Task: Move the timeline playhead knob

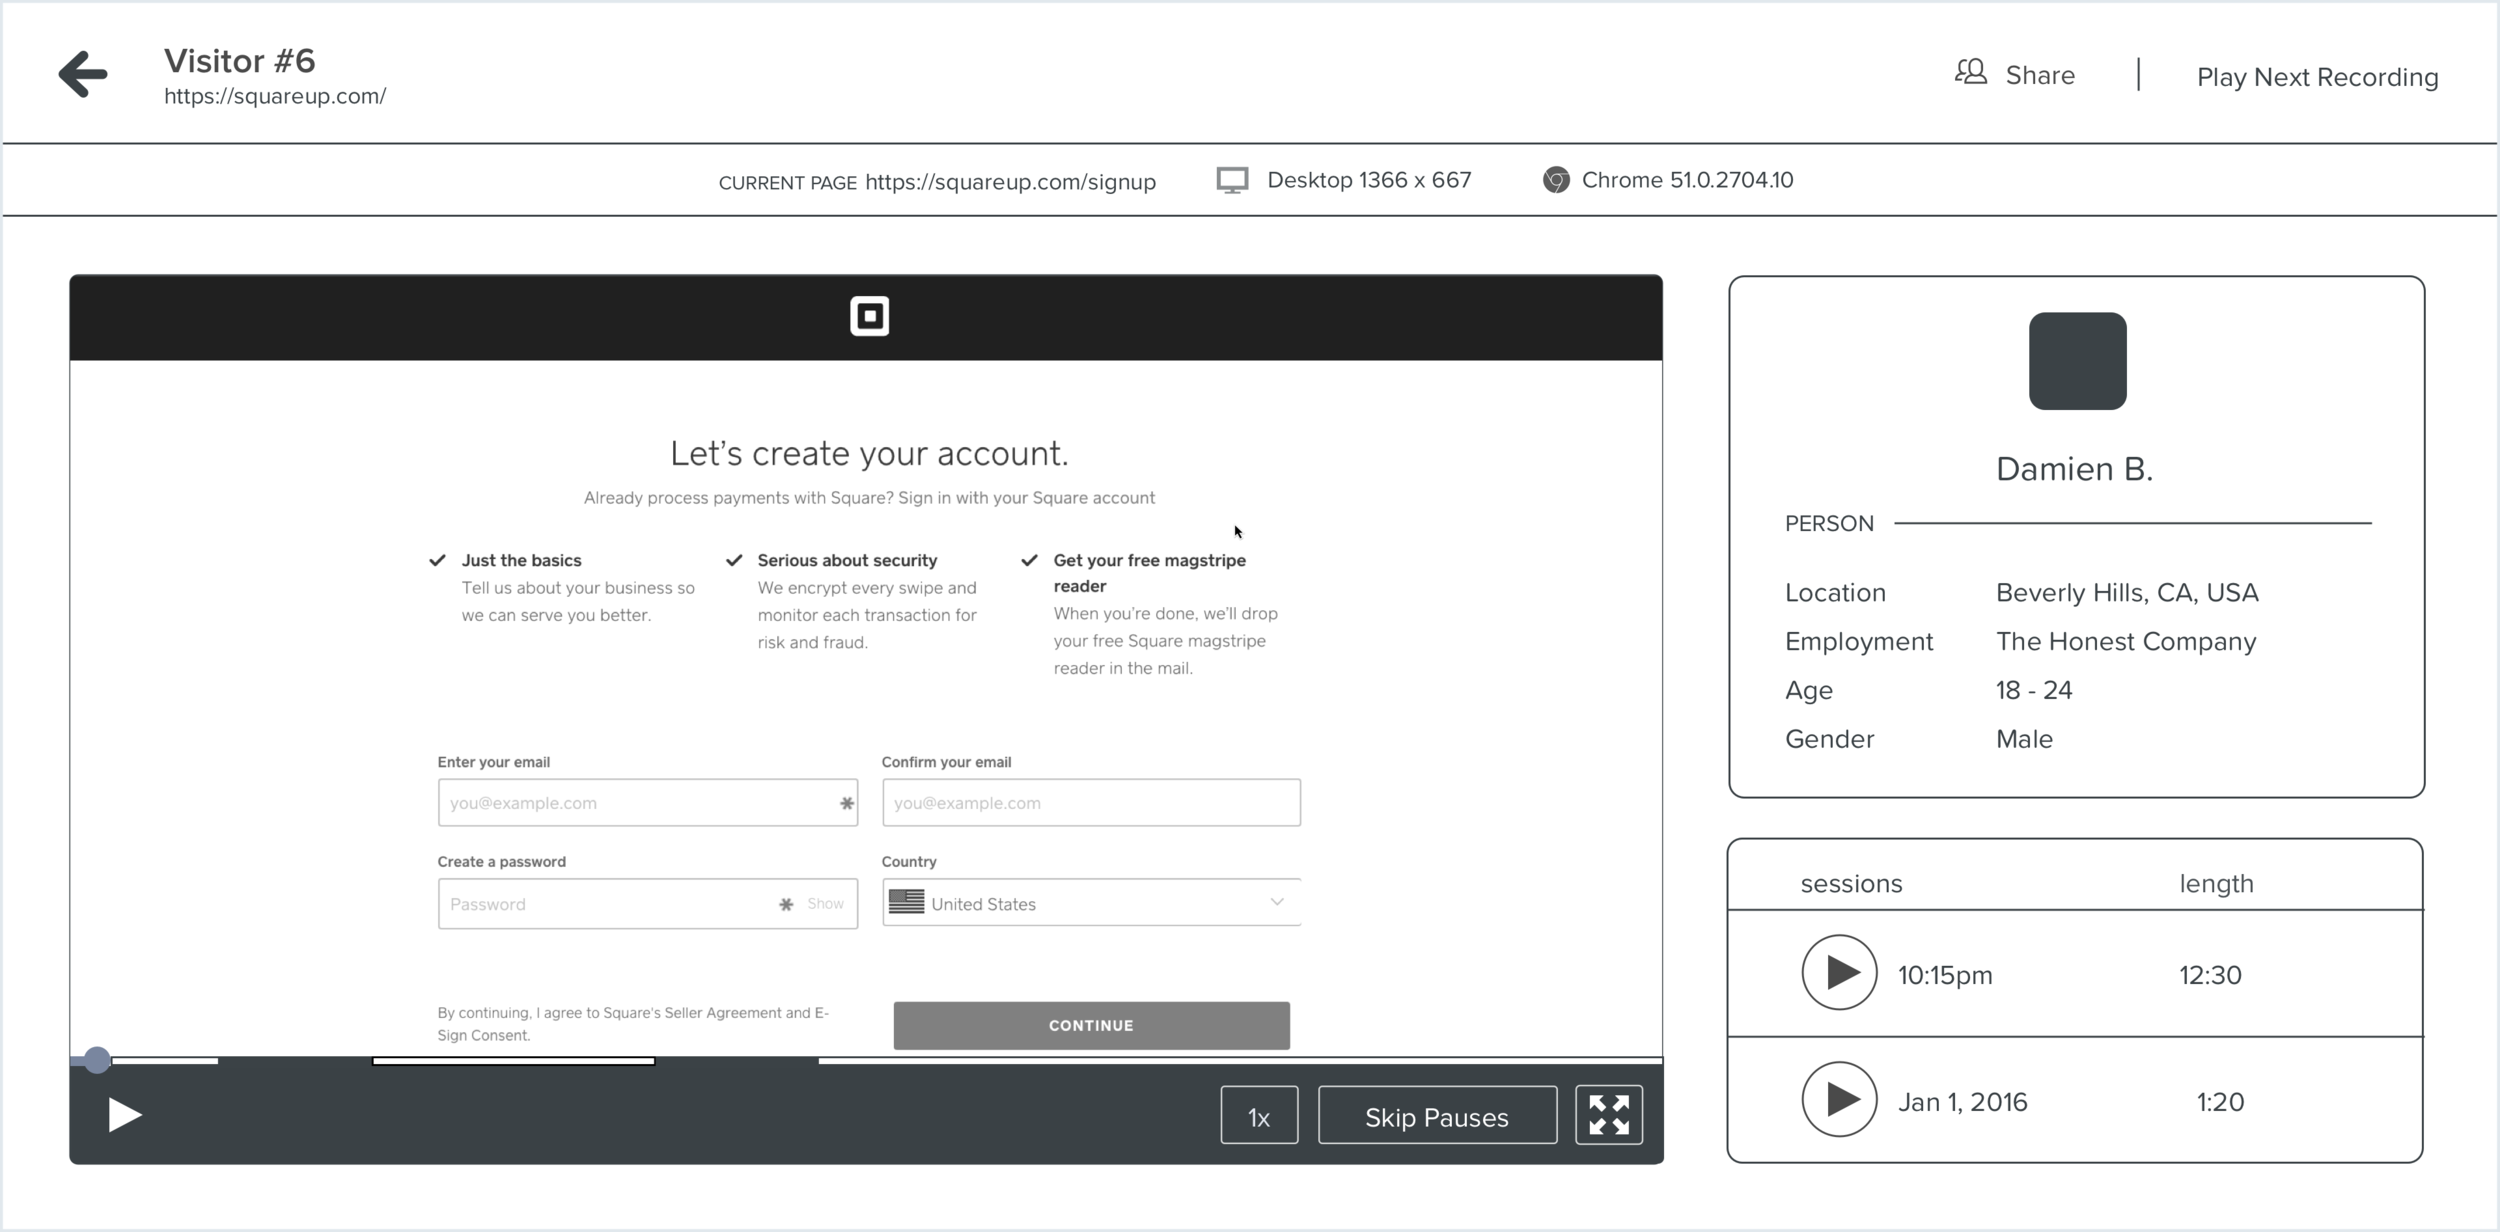Action: [x=97, y=1060]
